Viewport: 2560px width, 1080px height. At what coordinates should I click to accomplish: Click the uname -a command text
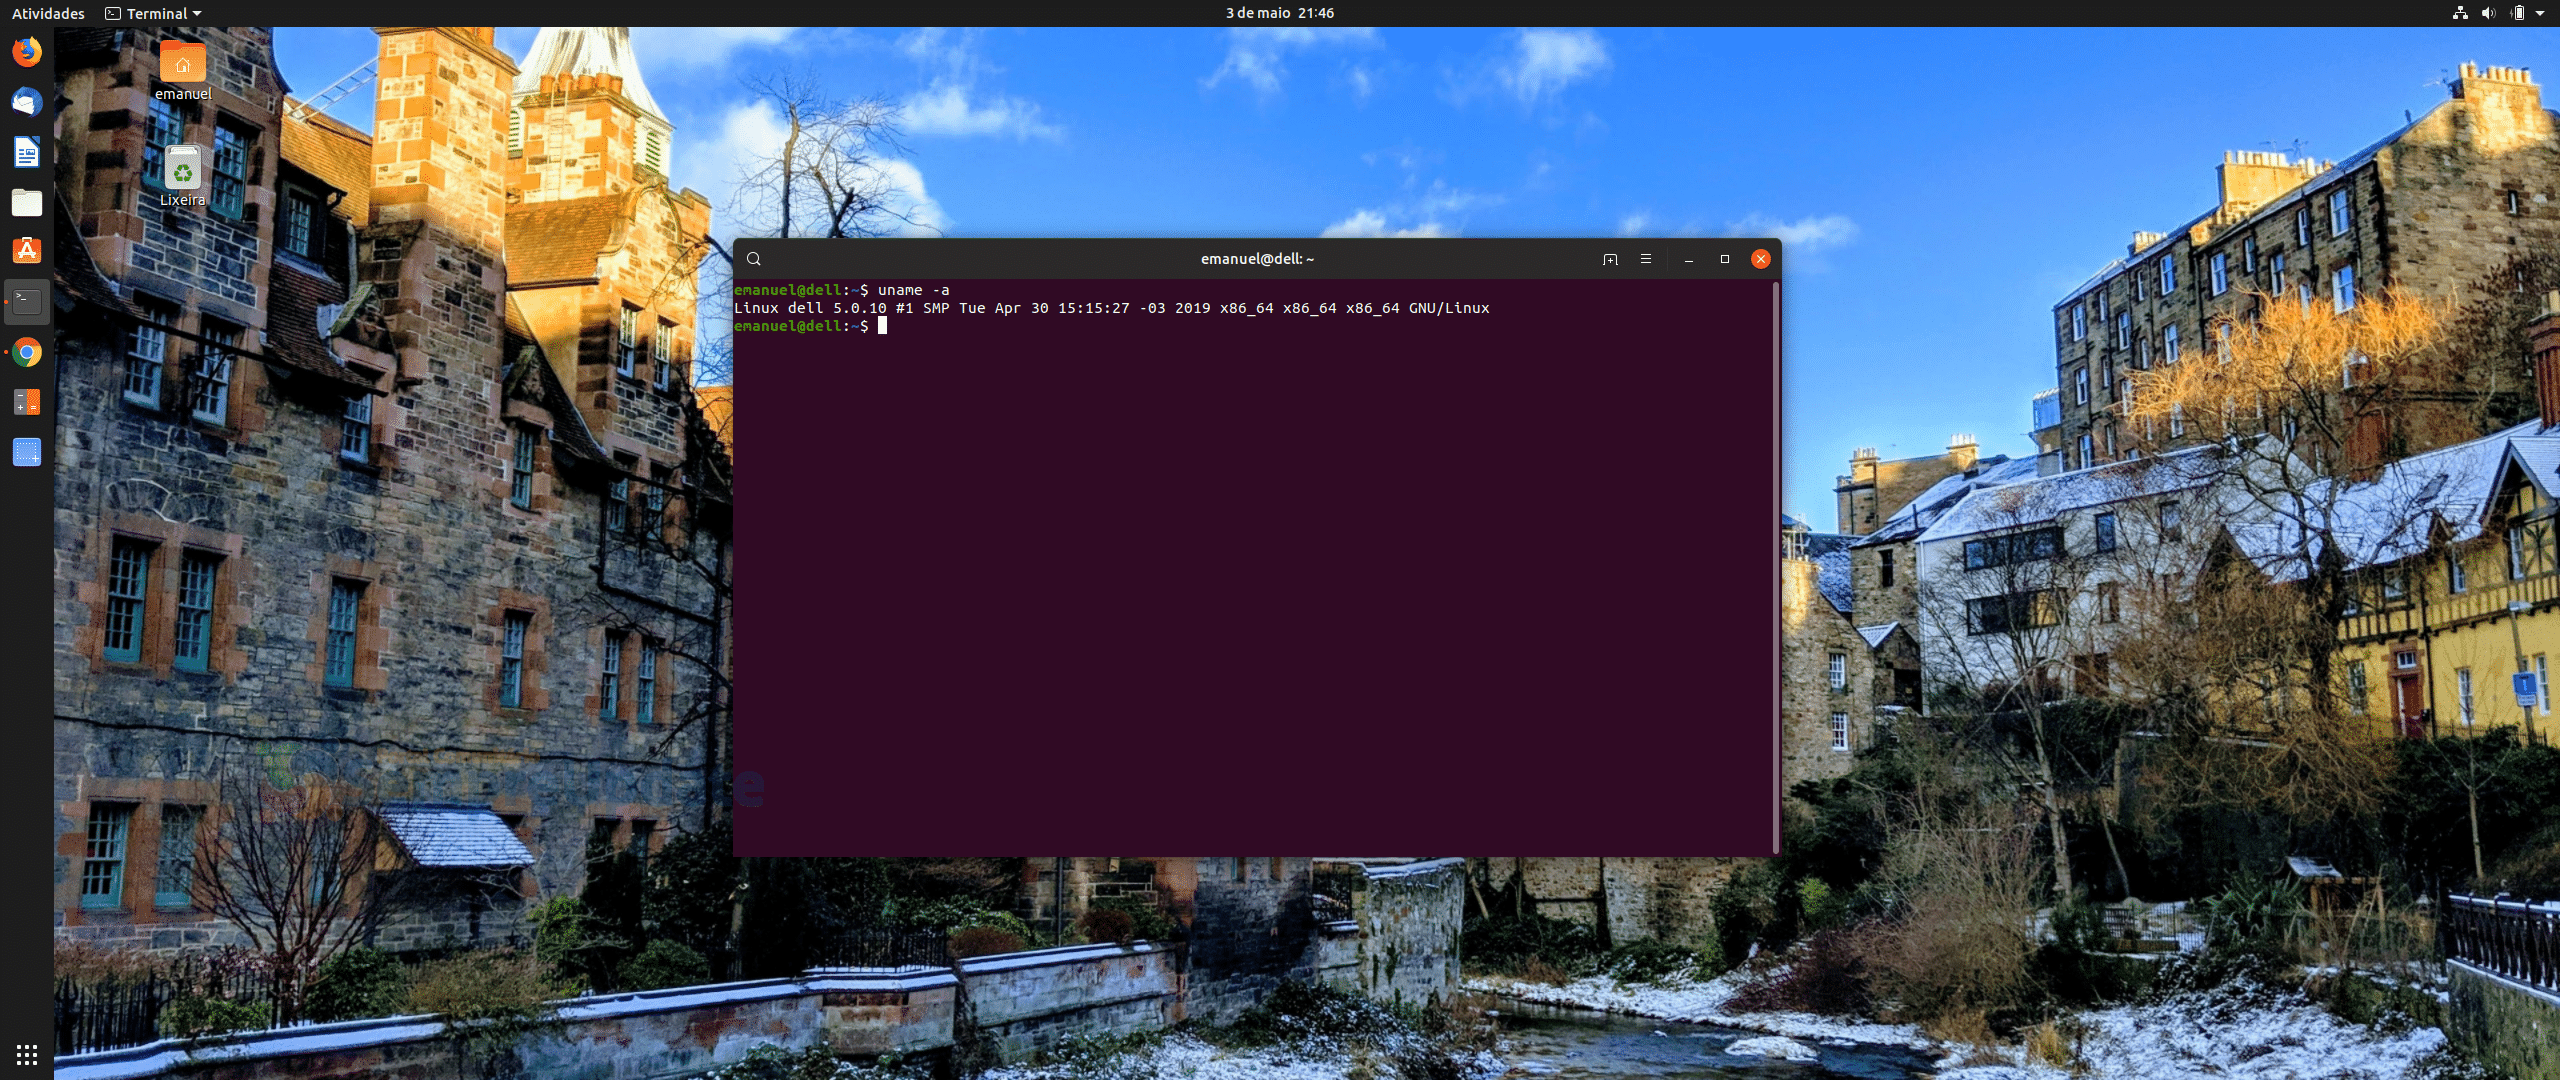[914, 290]
